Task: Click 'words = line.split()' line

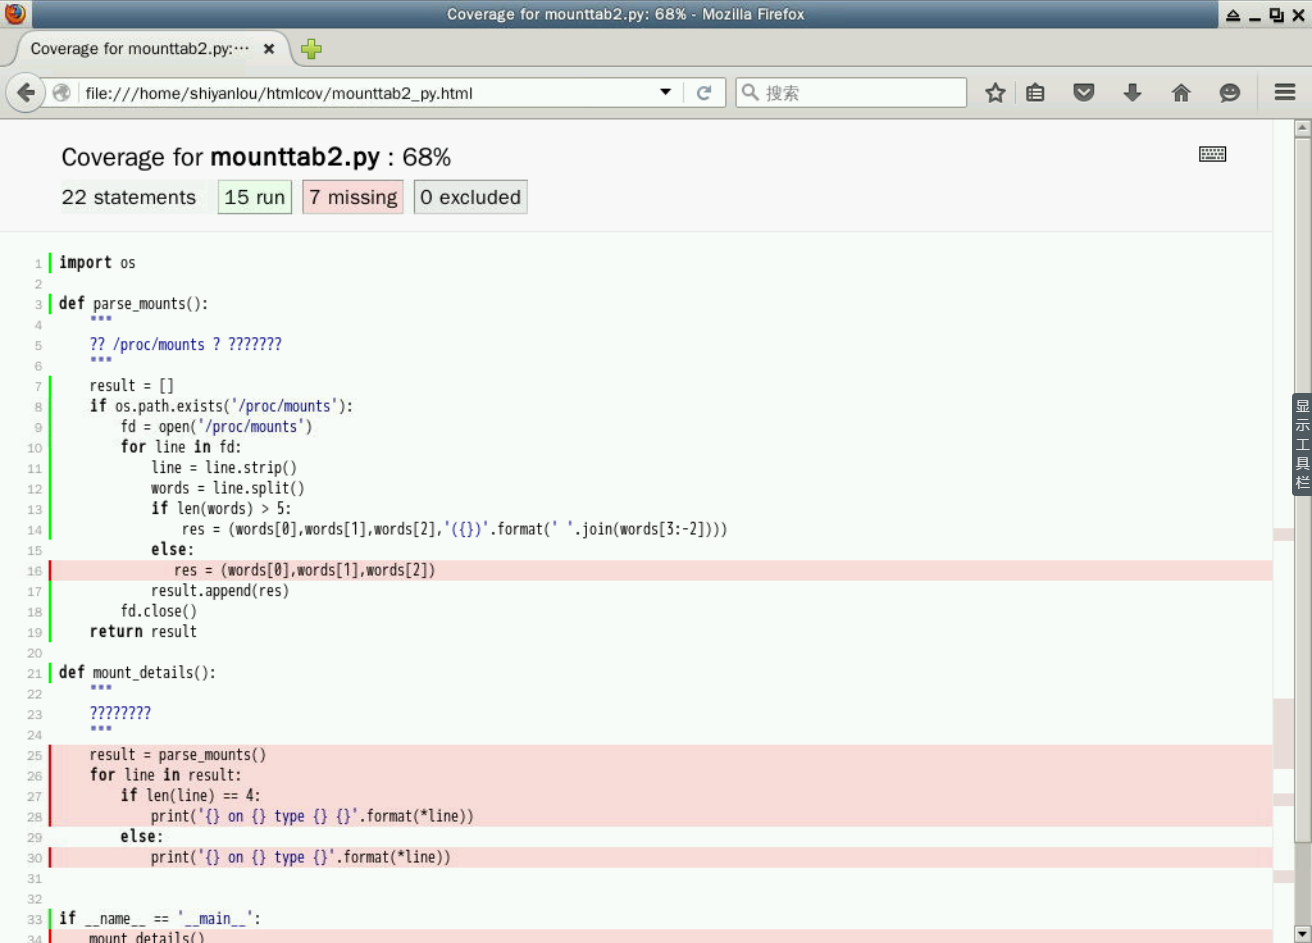Action: click(228, 488)
